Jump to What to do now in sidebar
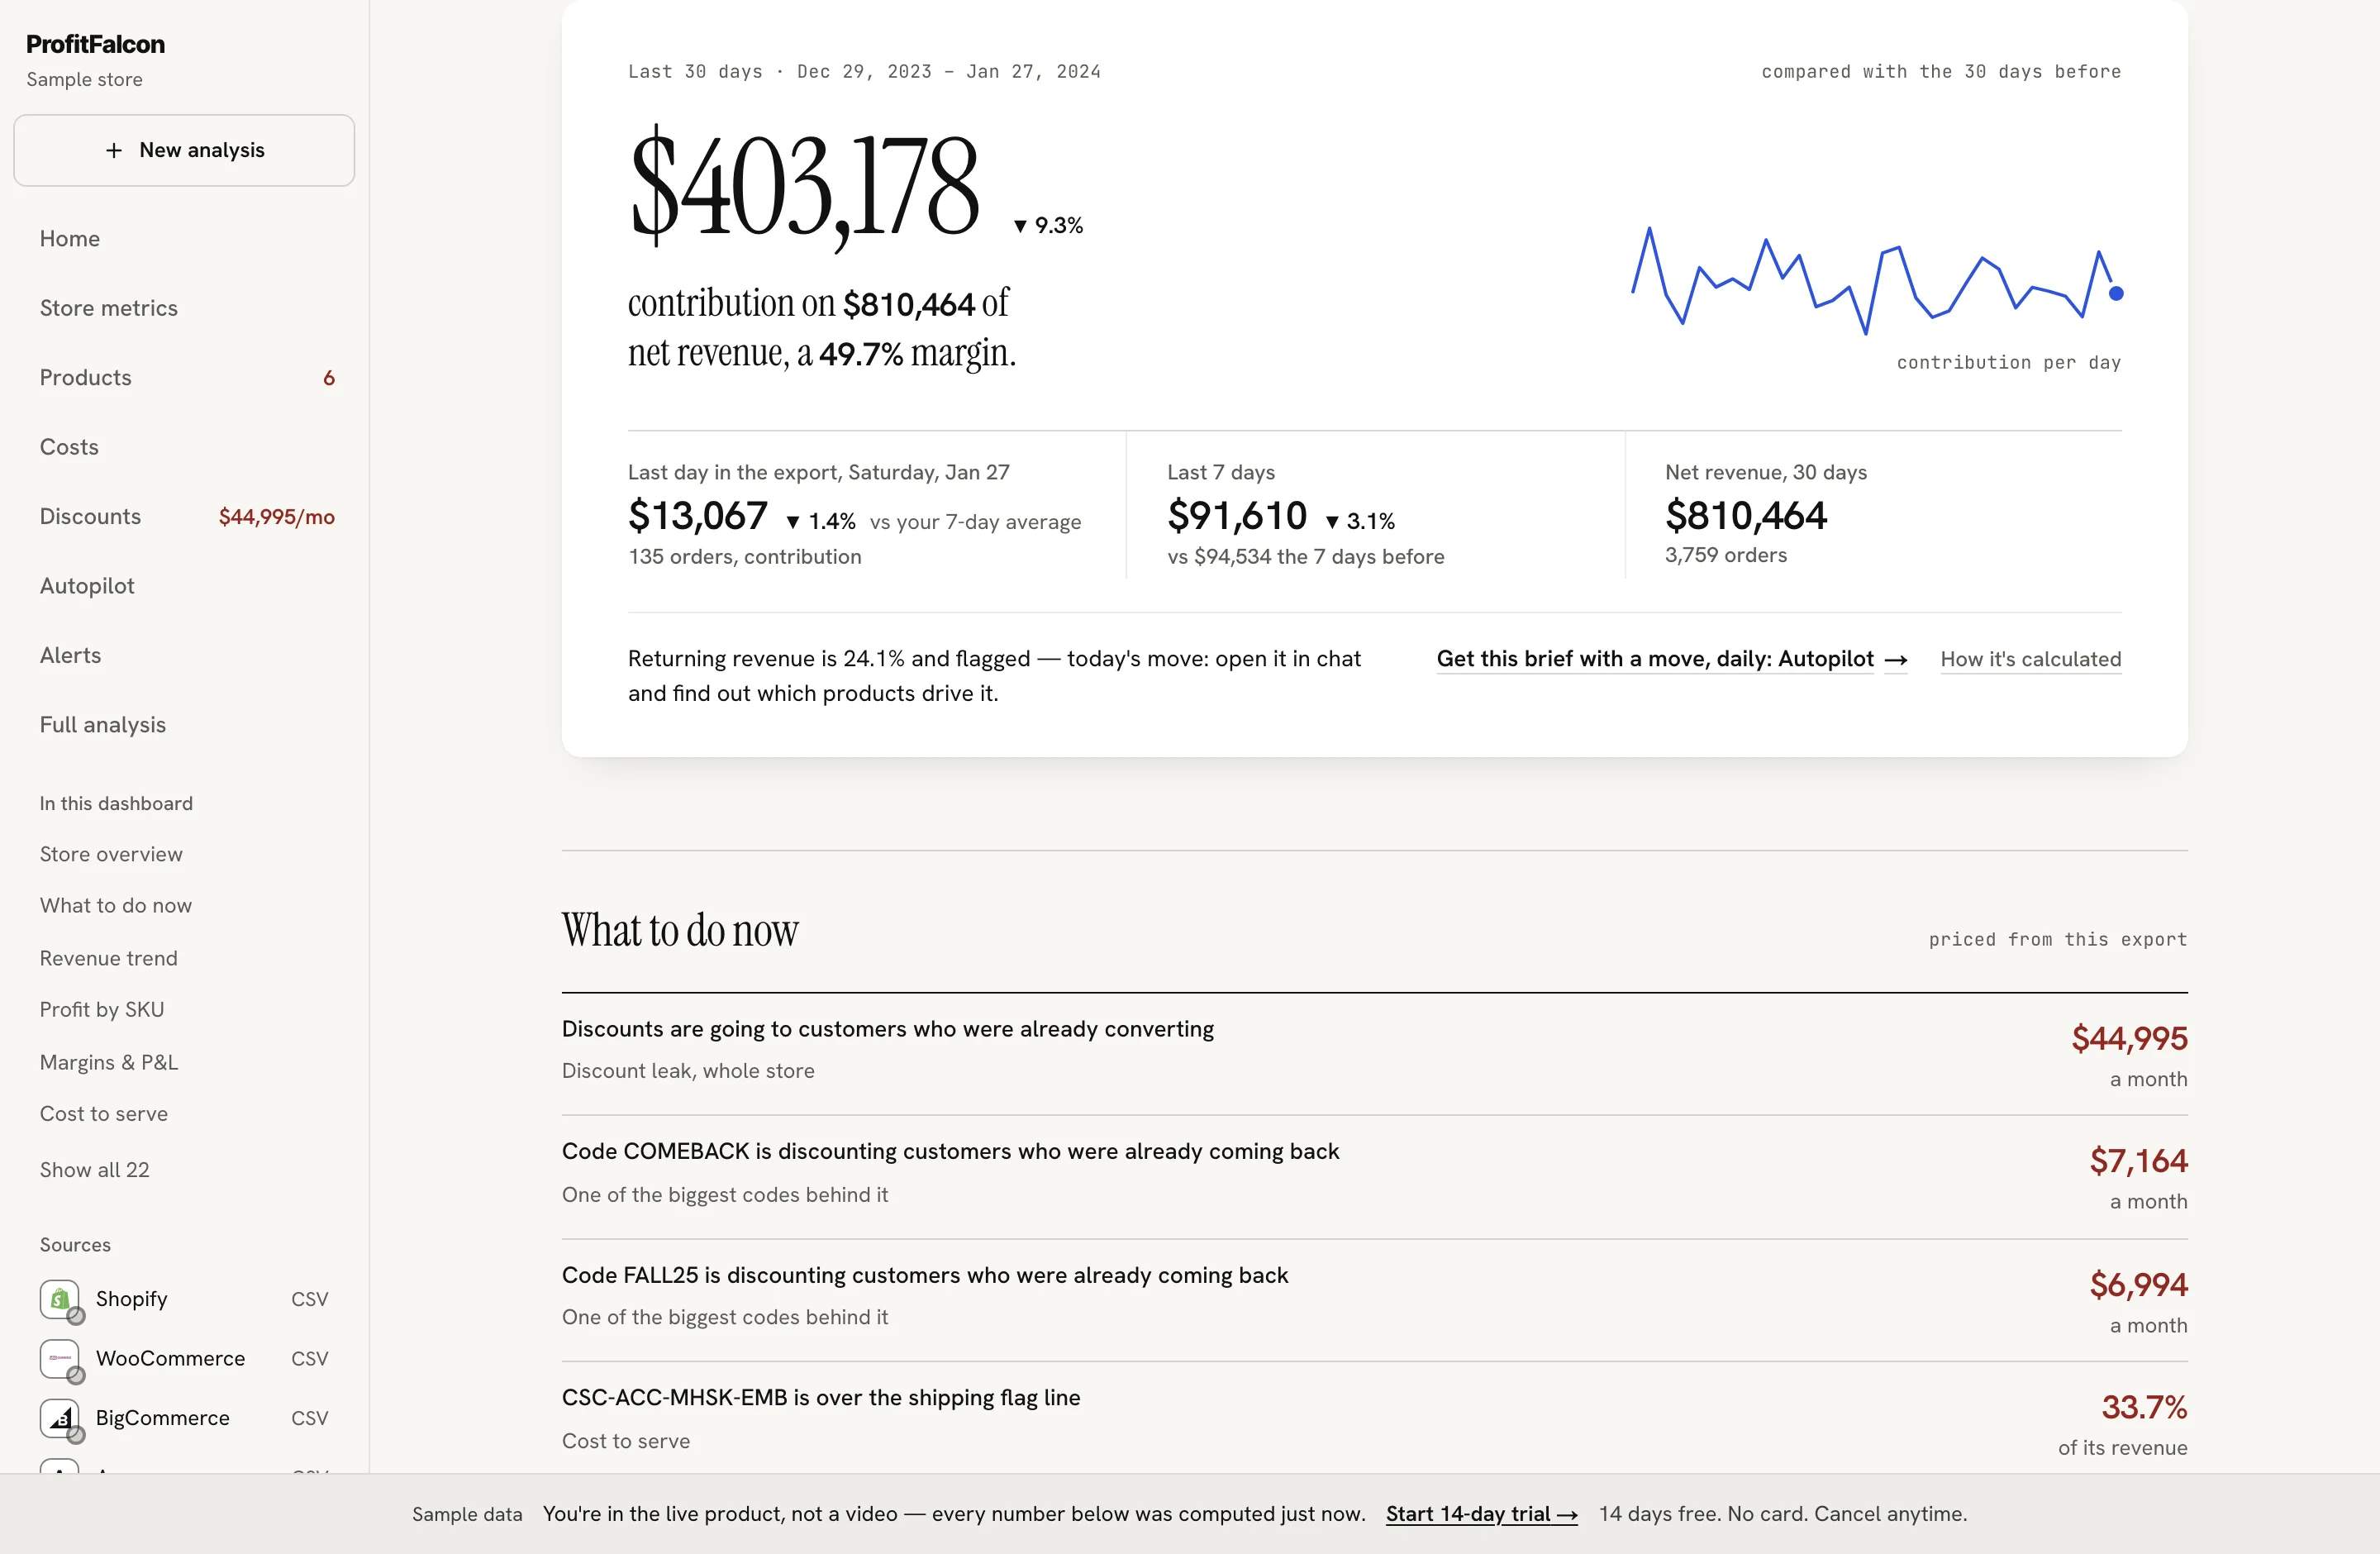This screenshot has height=1554, width=2380. [116, 906]
